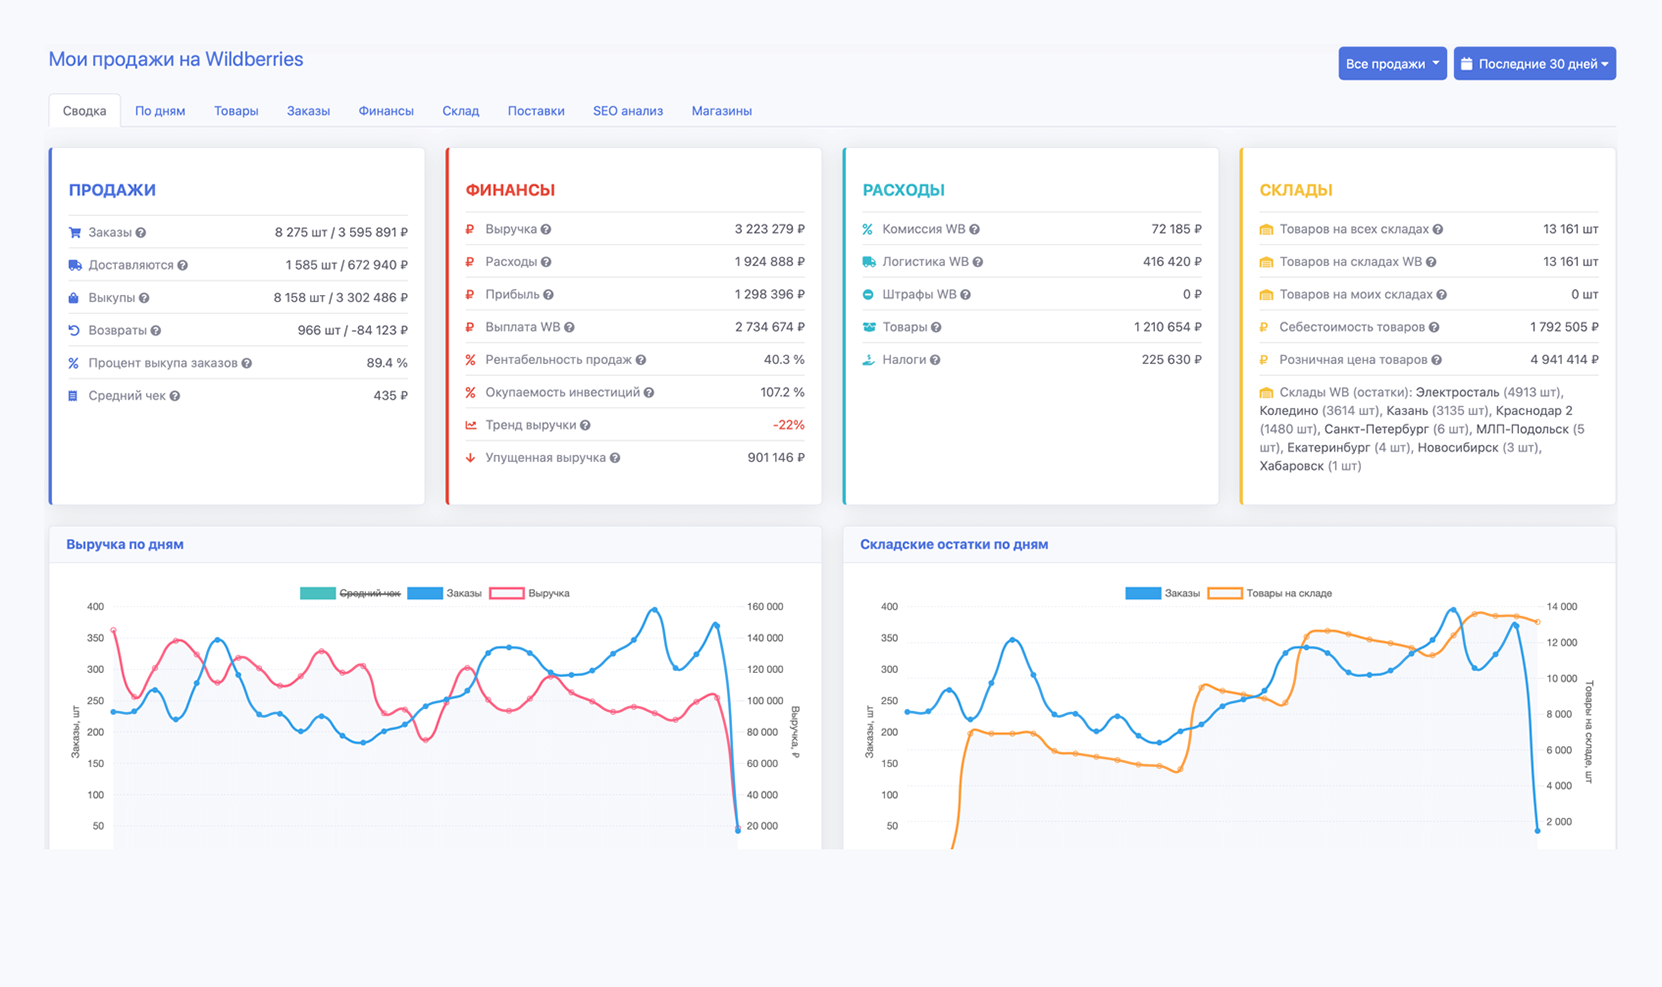Click help icon beside Тренд выручки
1662x987 pixels.
[x=585, y=426]
